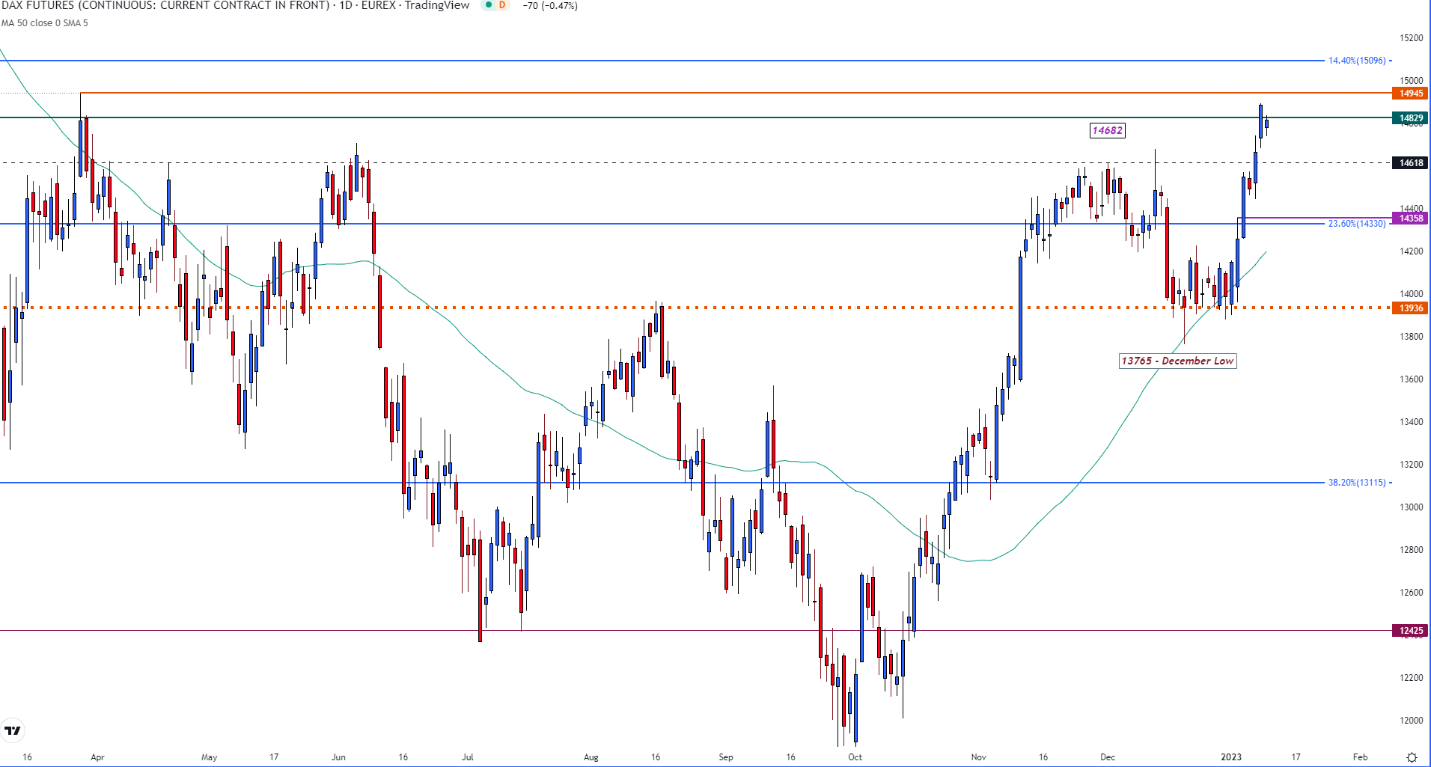This screenshot has height=767, width=1431.
Task: Click 13000 on the price axis
Action: [1412, 507]
